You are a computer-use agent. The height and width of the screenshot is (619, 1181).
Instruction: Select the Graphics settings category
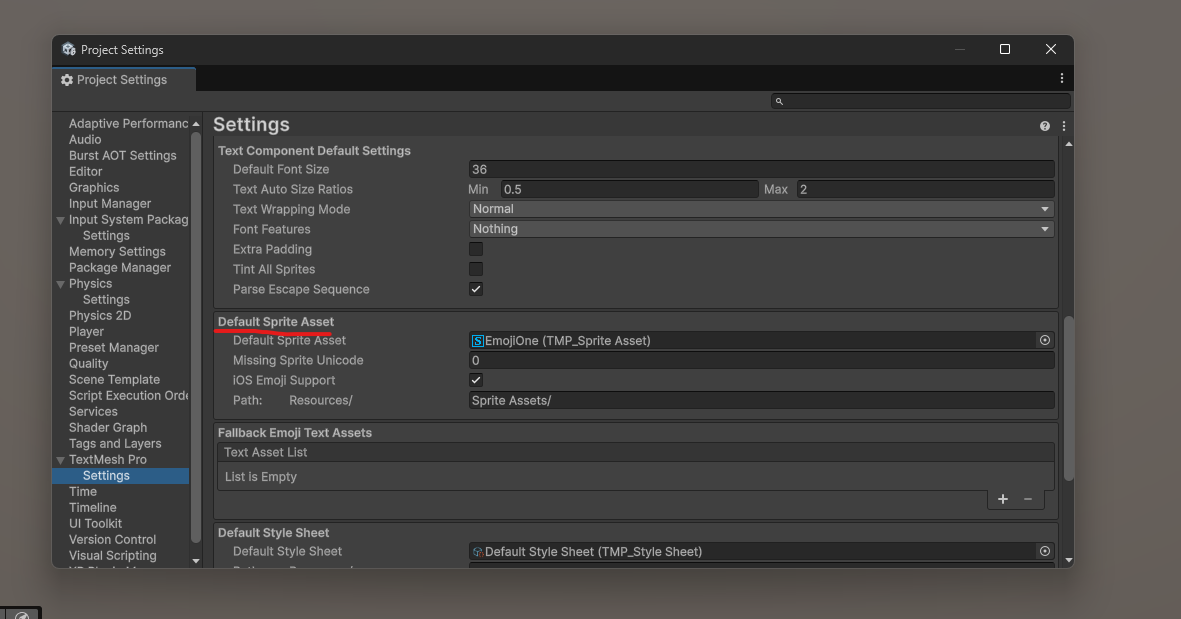(x=94, y=188)
